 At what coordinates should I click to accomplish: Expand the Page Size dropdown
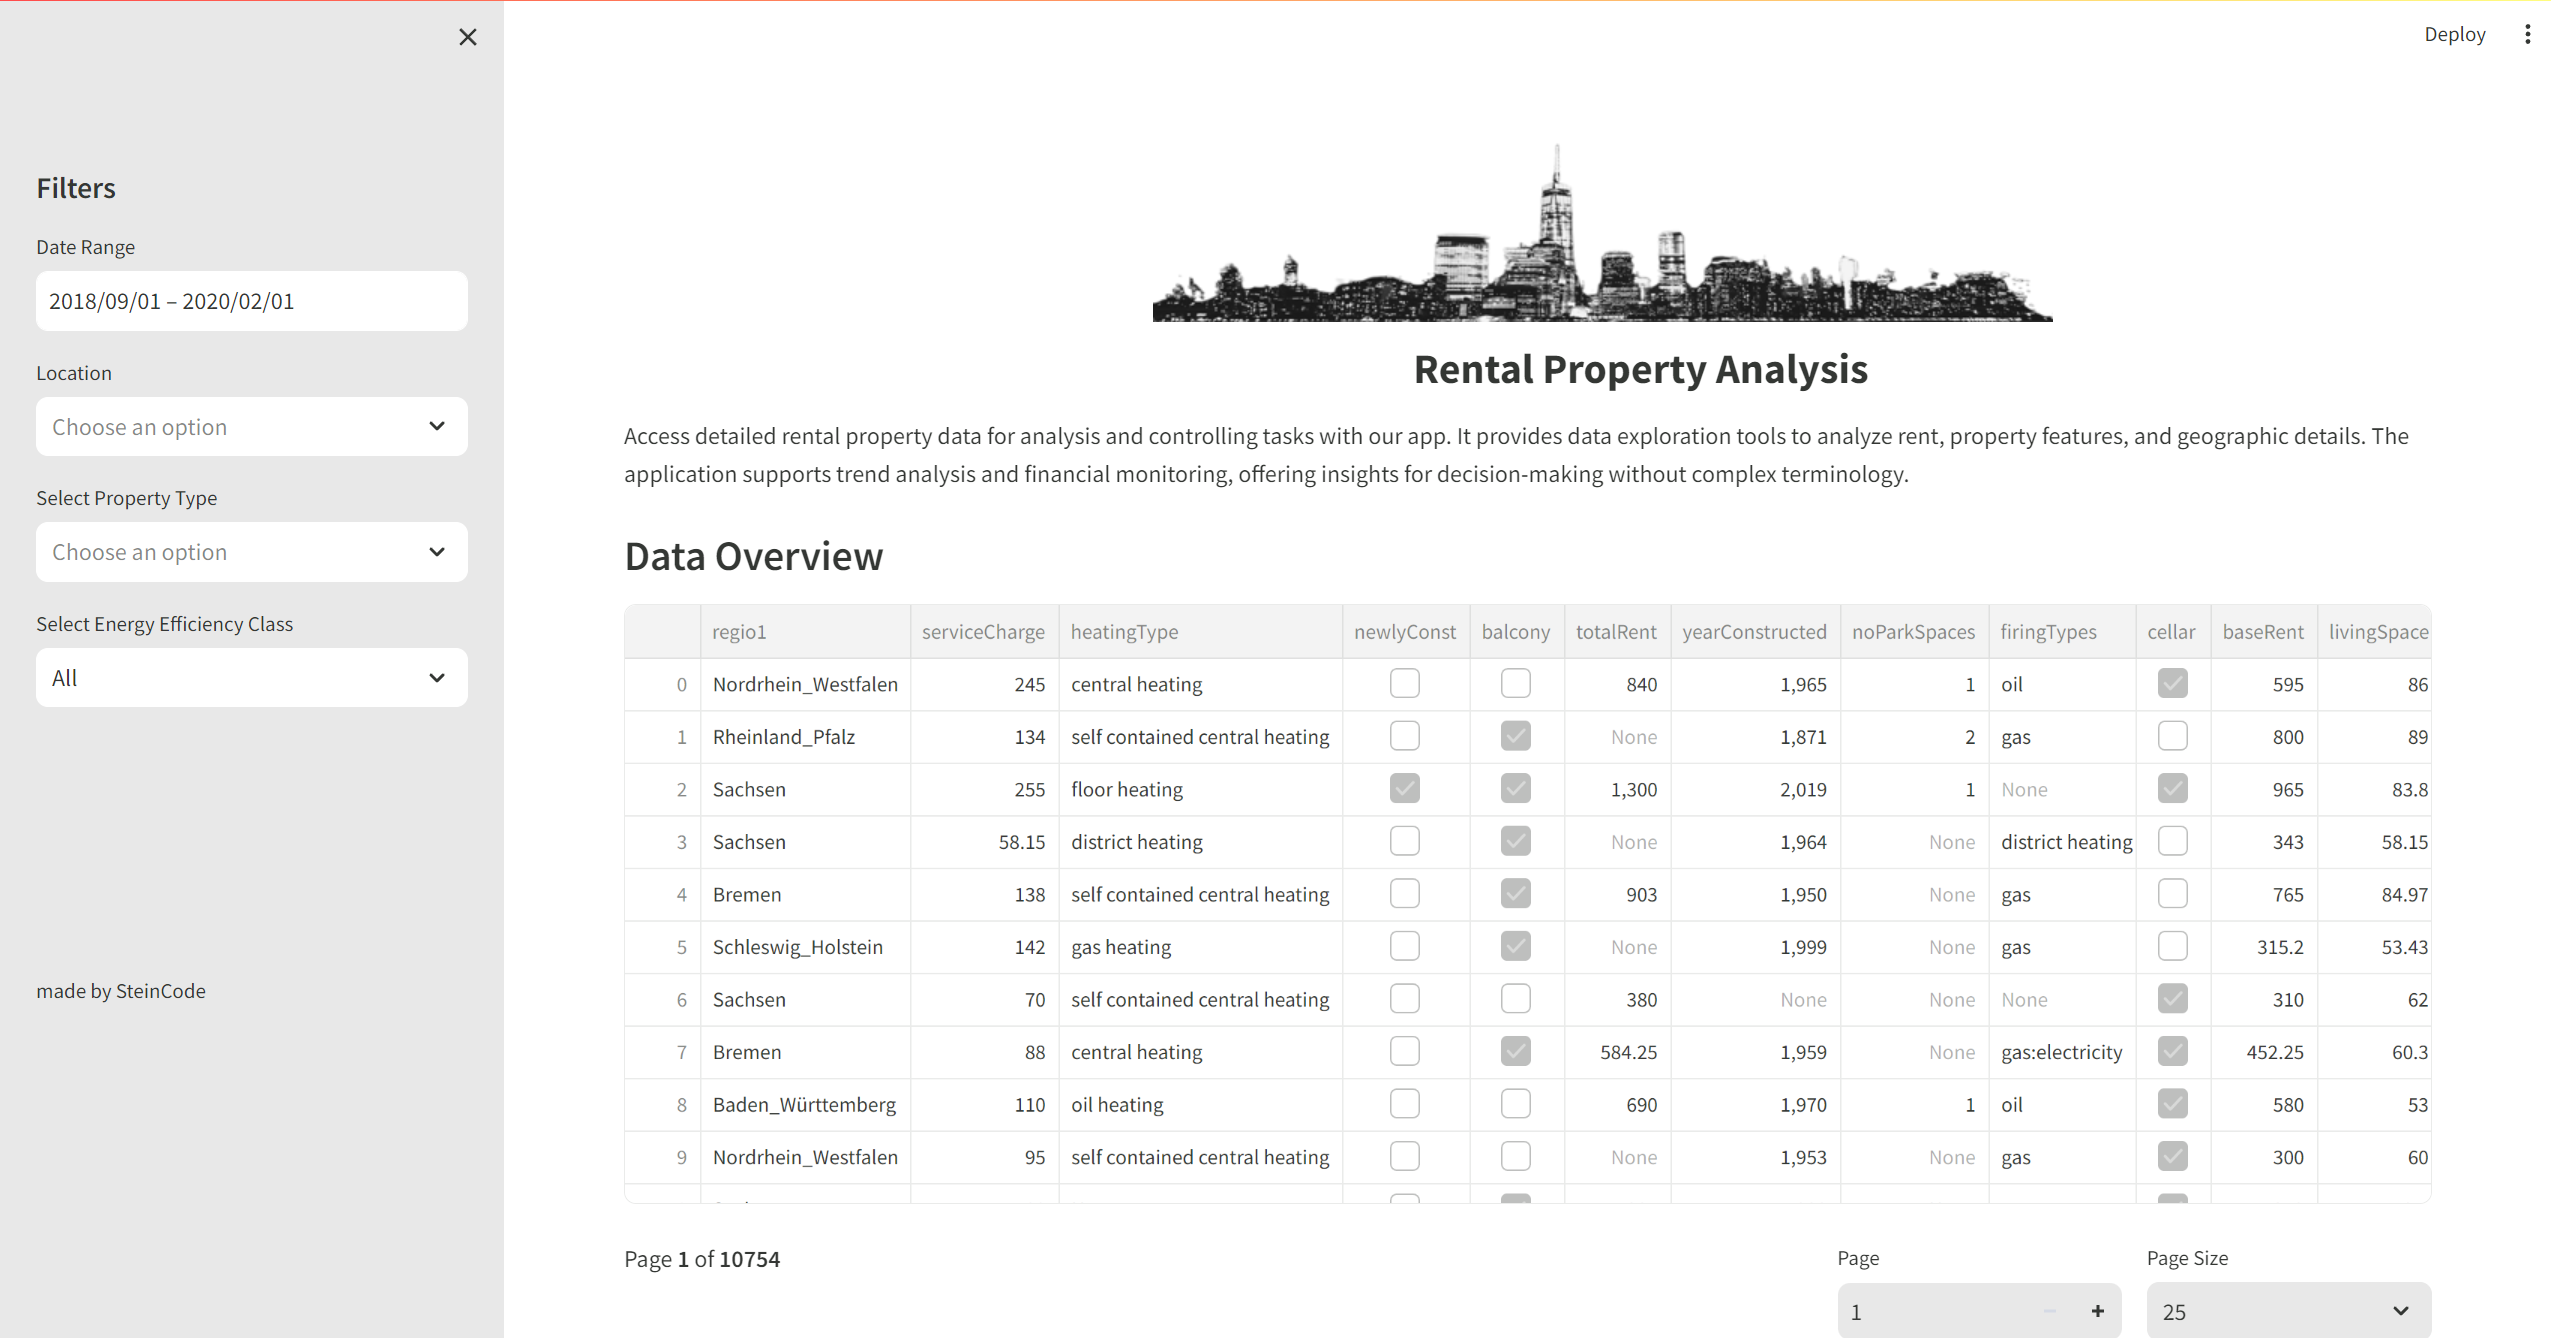(x=2287, y=1311)
